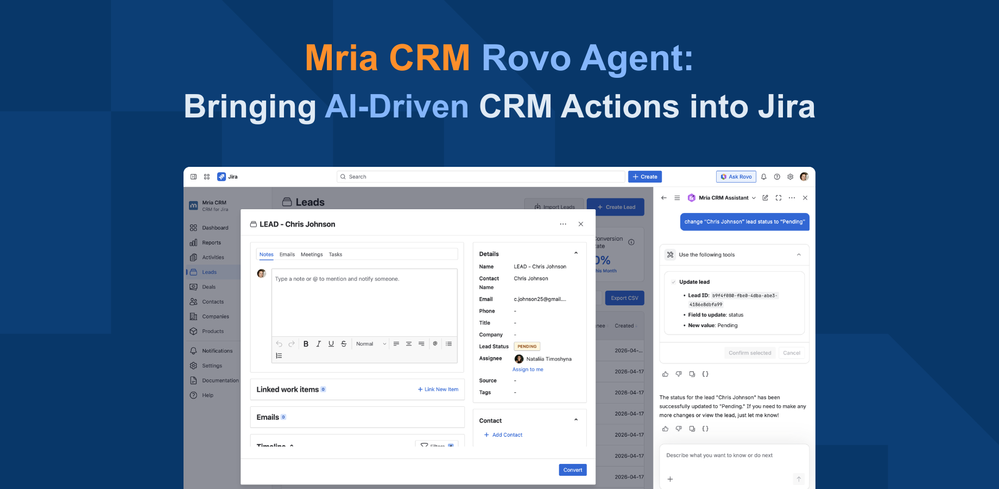The width and height of the screenshot is (999, 489).
Task: Open Rovo panel hamburger menu
Action: tap(677, 198)
